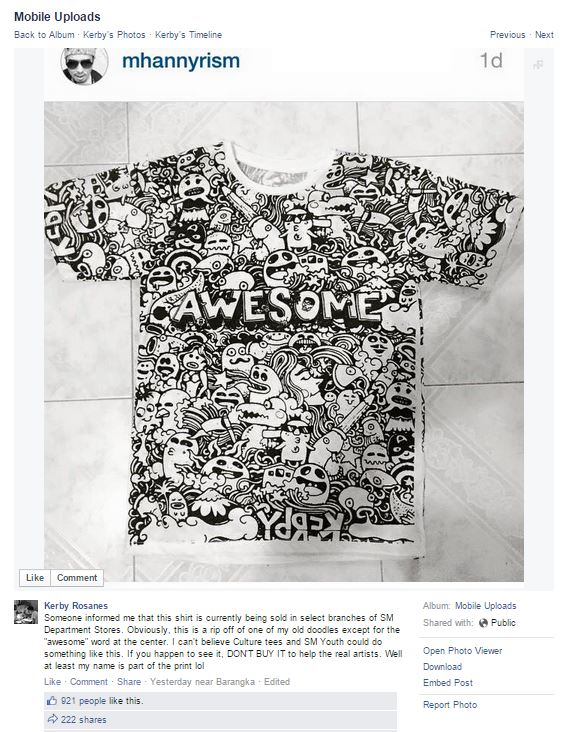
Task: Click mhannyrism's round profile picture
Action: click(x=84, y=64)
